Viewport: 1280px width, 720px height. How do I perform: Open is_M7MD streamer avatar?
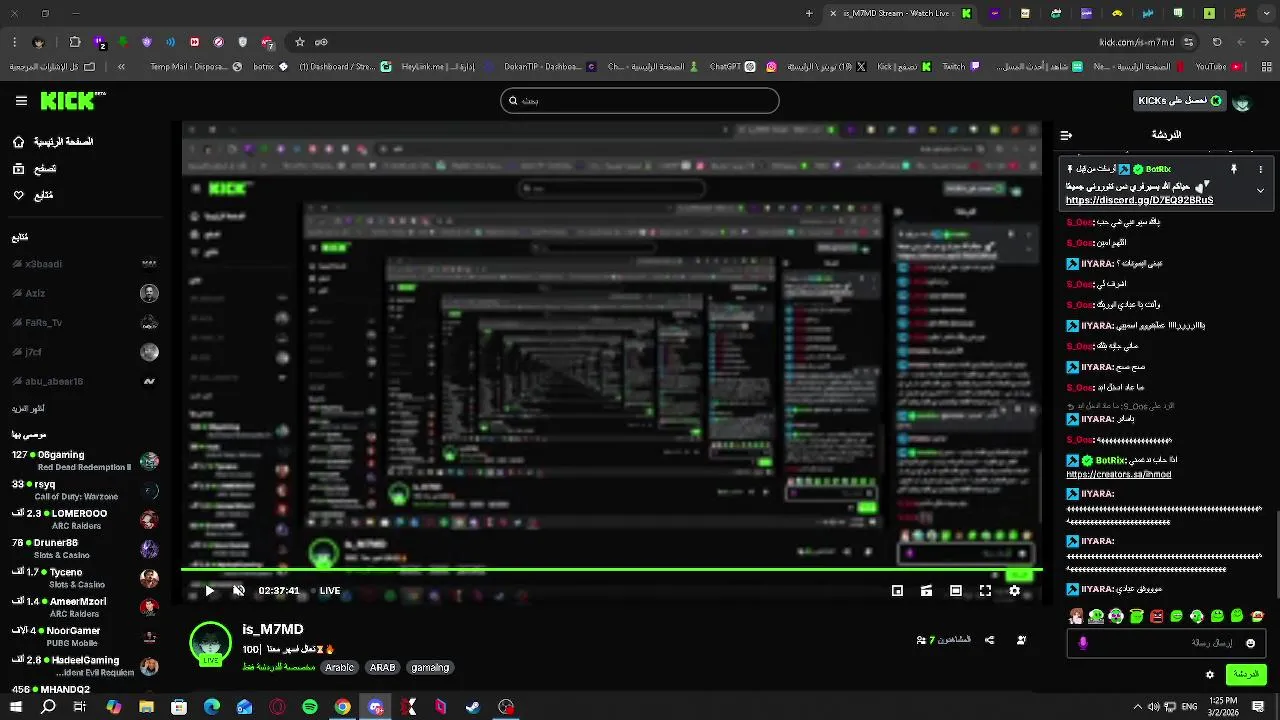coord(211,643)
